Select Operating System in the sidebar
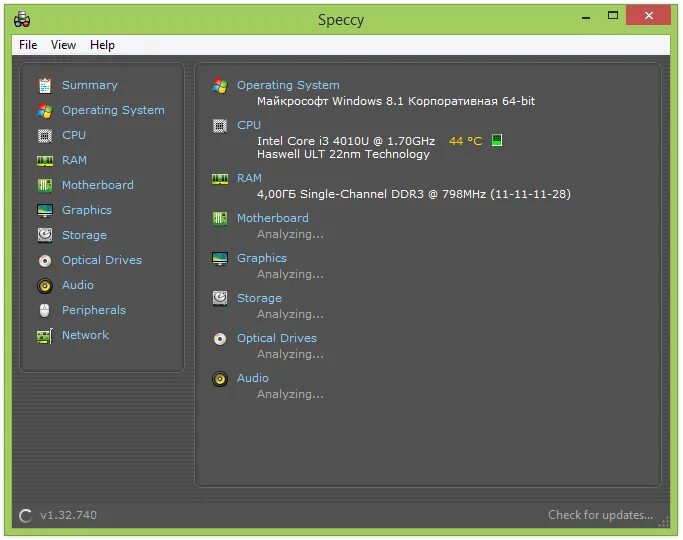683x540 pixels. tap(113, 110)
